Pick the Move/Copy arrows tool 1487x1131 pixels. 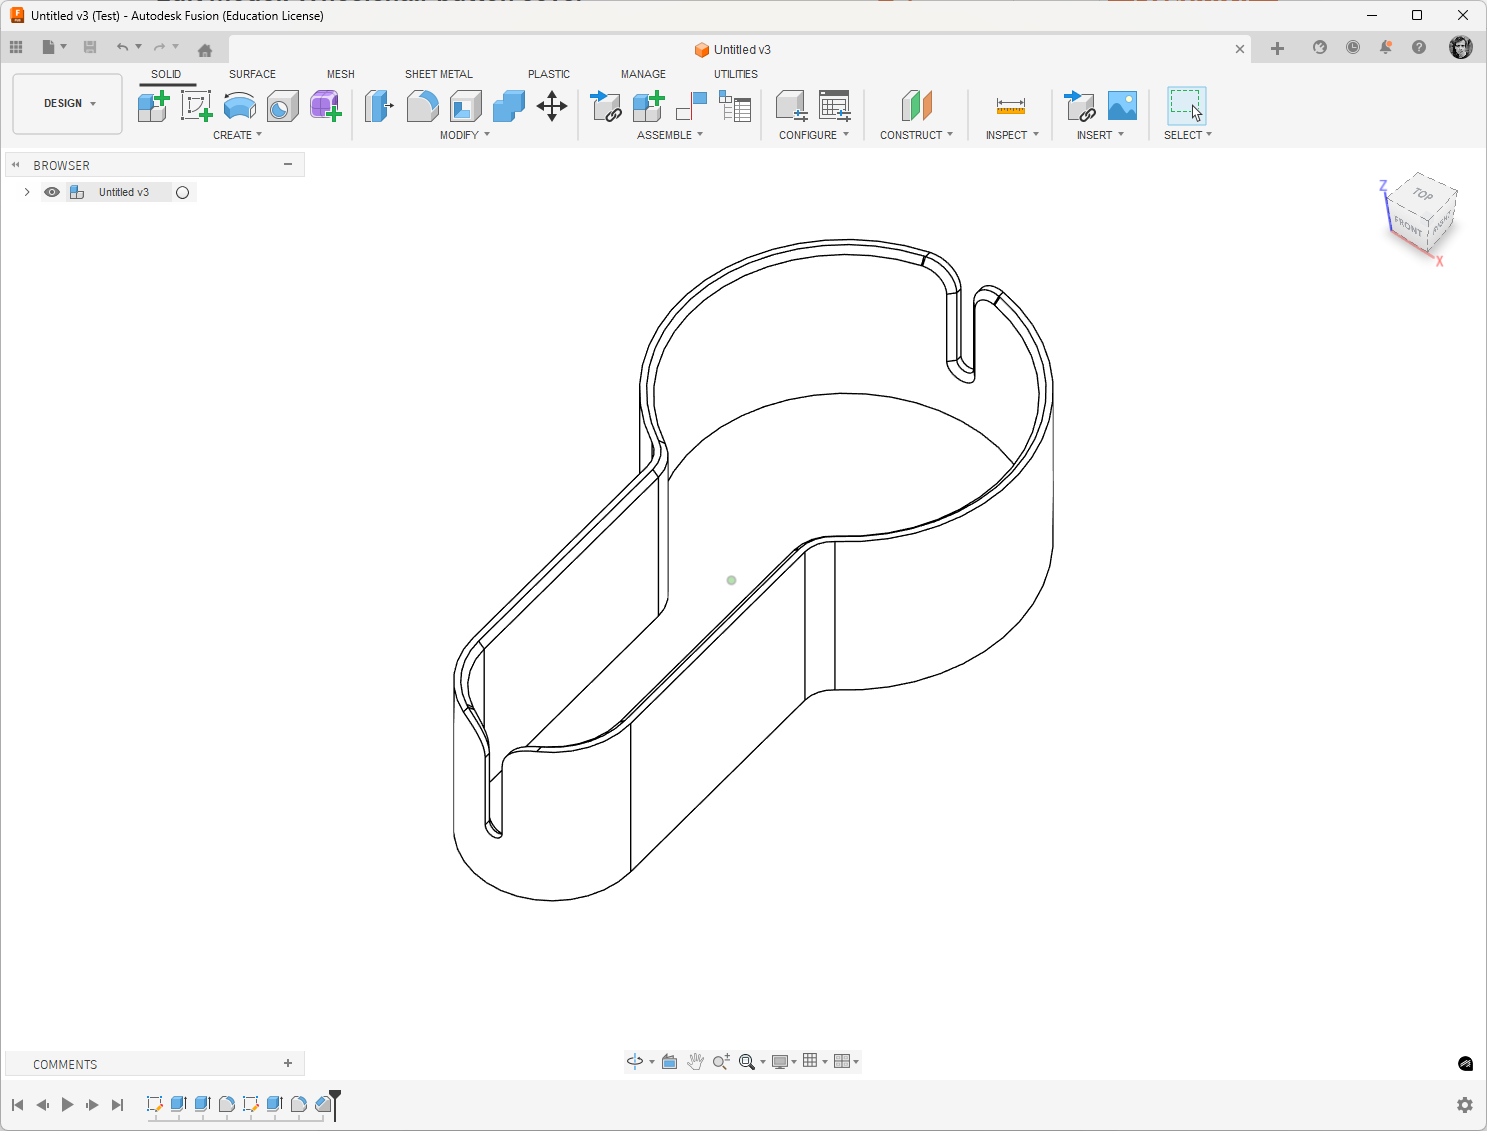point(552,106)
